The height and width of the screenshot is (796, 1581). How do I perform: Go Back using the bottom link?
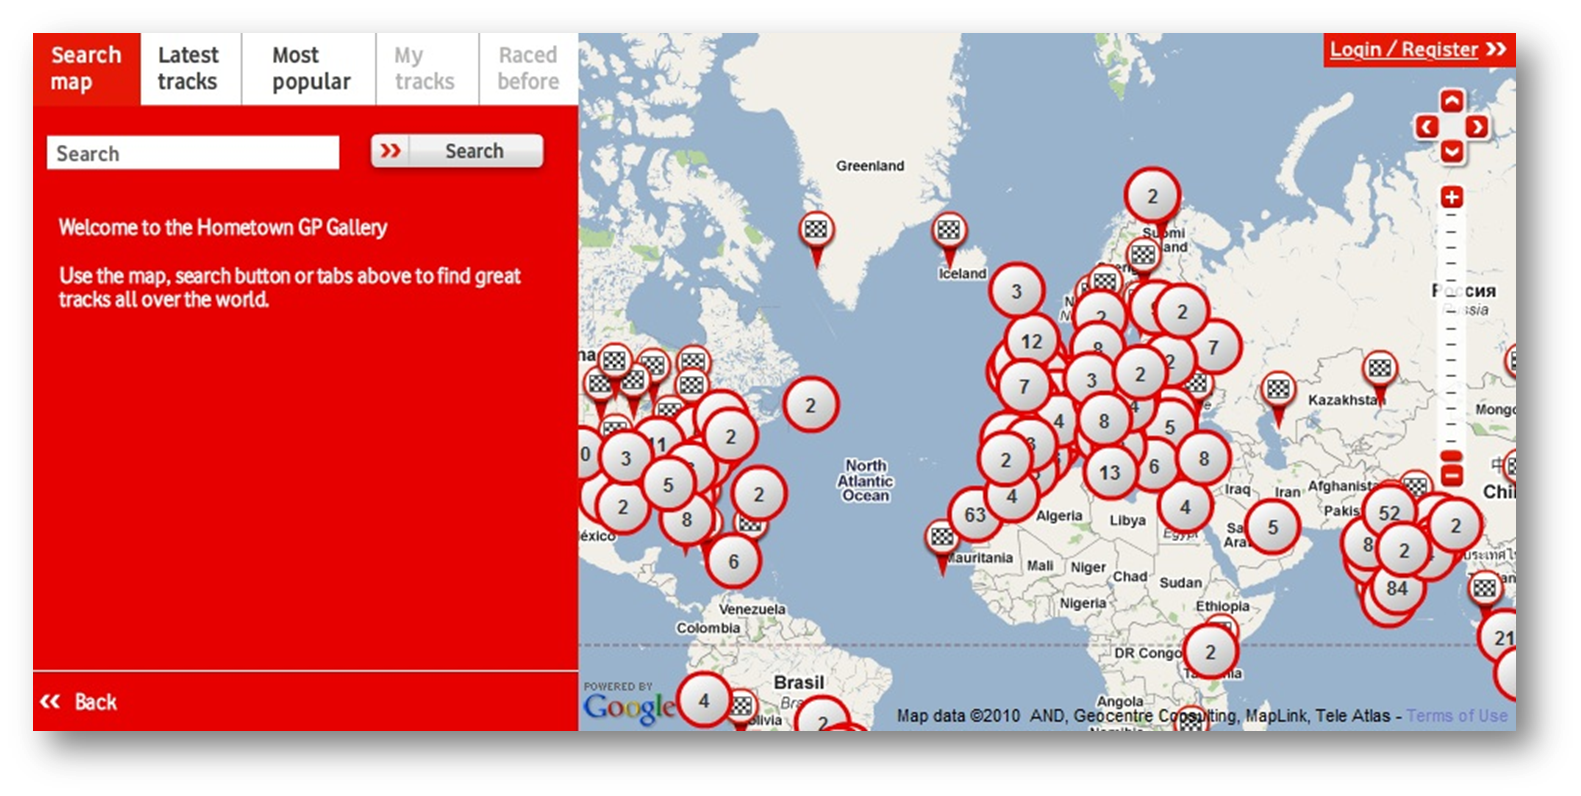[x=80, y=702]
